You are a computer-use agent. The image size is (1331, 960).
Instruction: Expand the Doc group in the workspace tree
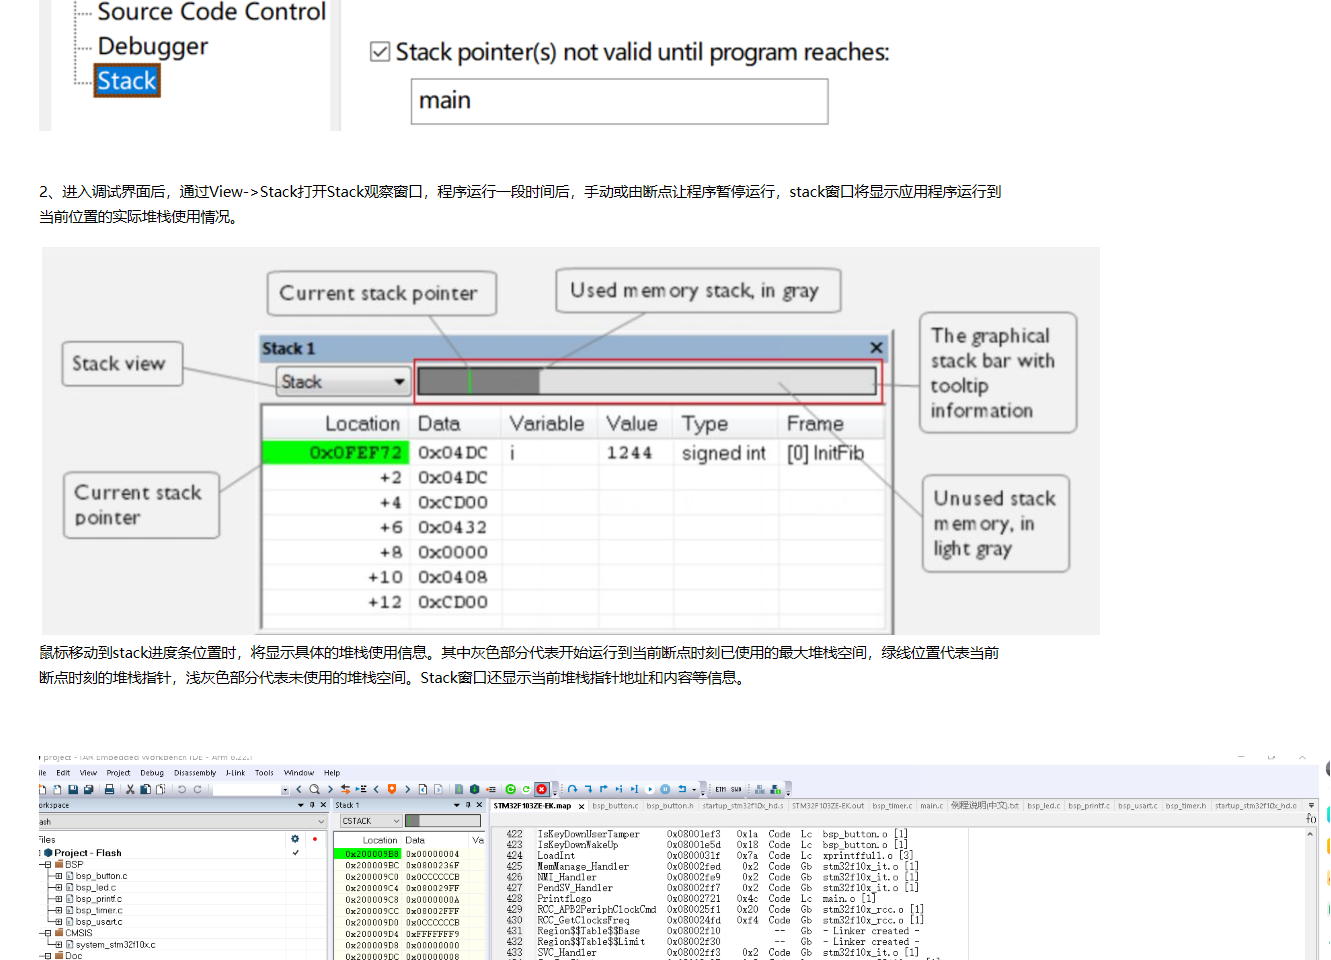pos(48,955)
